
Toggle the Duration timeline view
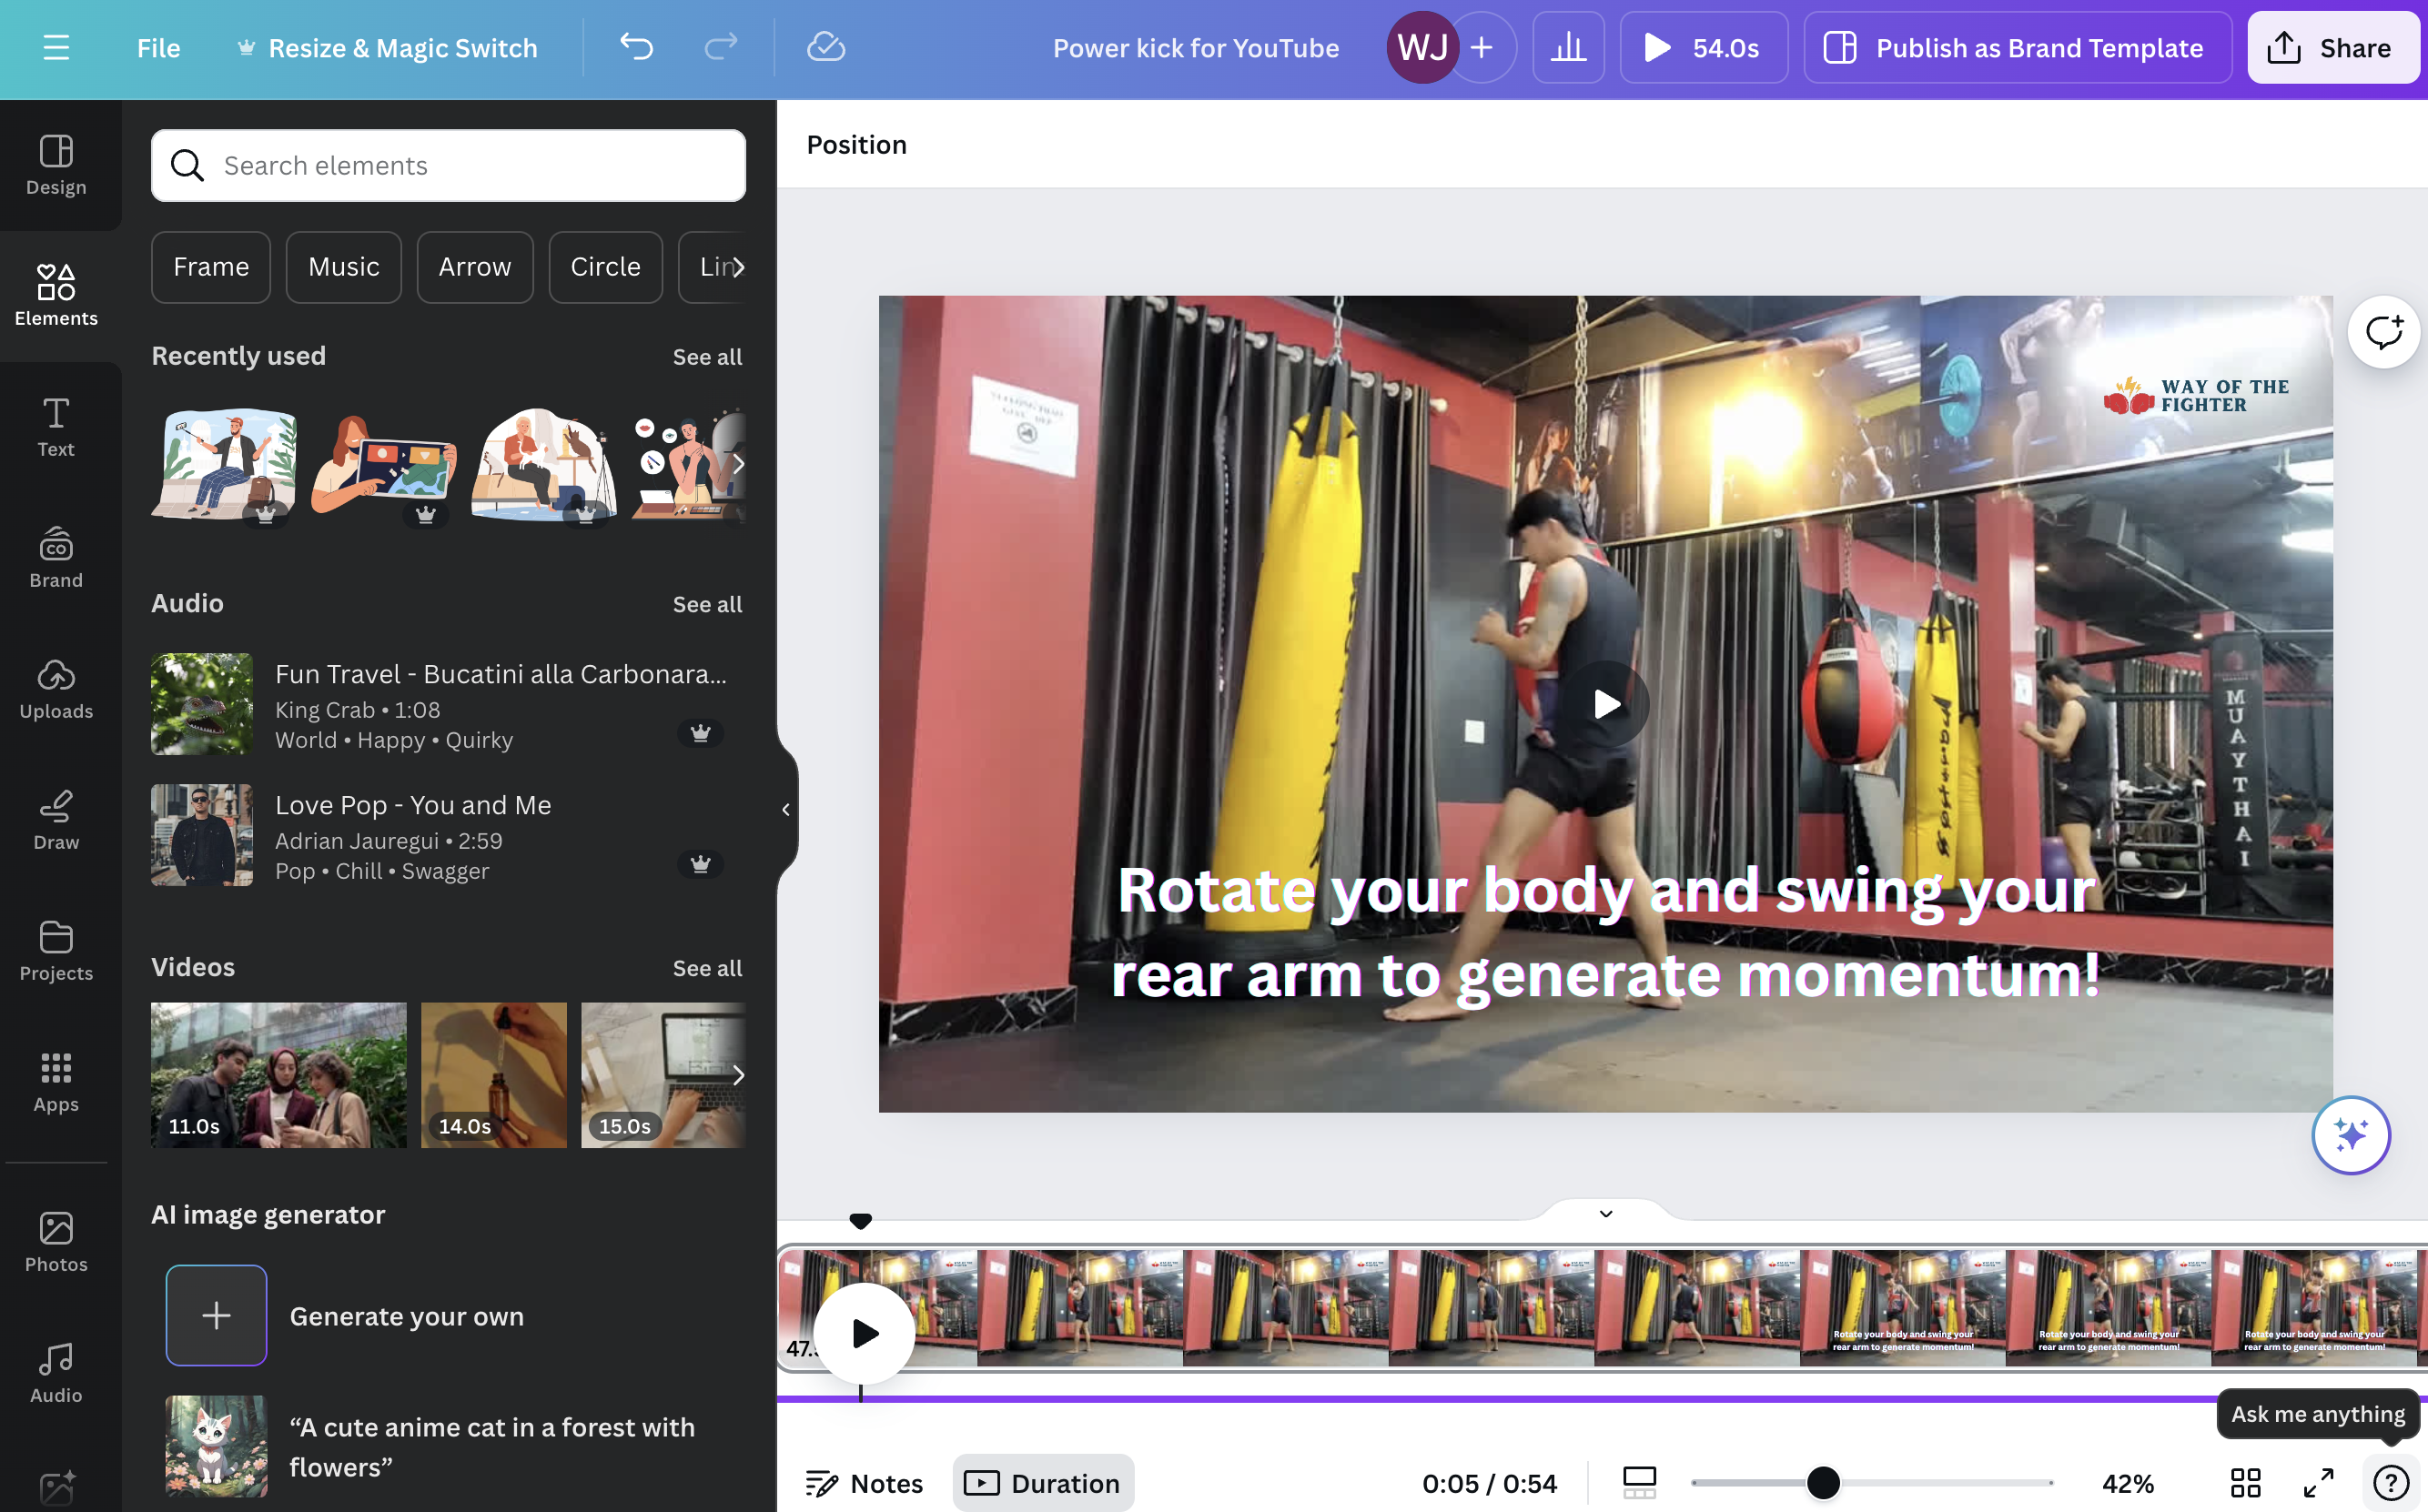pyautogui.click(x=1043, y=1482)
